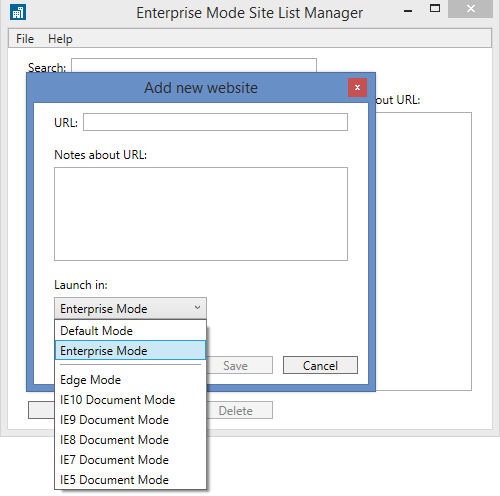The height and width of the screenshot is (496, 500).
Task: Click the Save button in dialog
Action: coord(239,365)
